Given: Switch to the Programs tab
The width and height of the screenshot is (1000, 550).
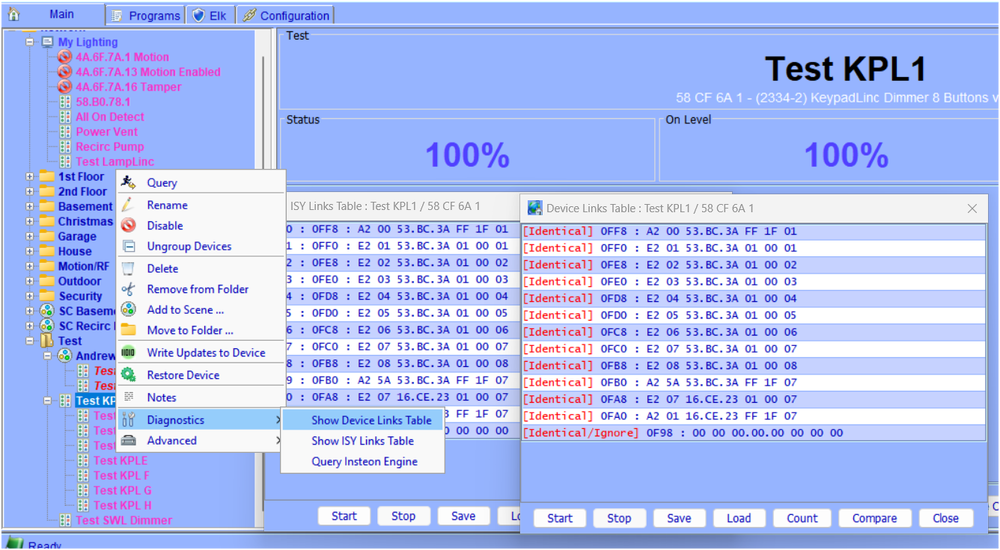Looking at the screenshot, I should [x=146, y=16].
